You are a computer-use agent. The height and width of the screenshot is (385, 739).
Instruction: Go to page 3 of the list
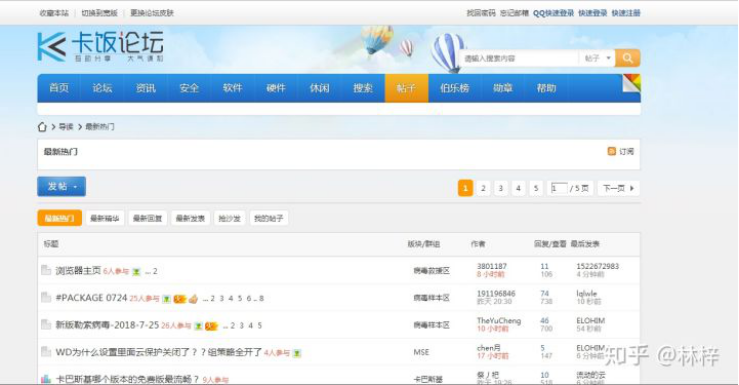[x=501, y=188]
